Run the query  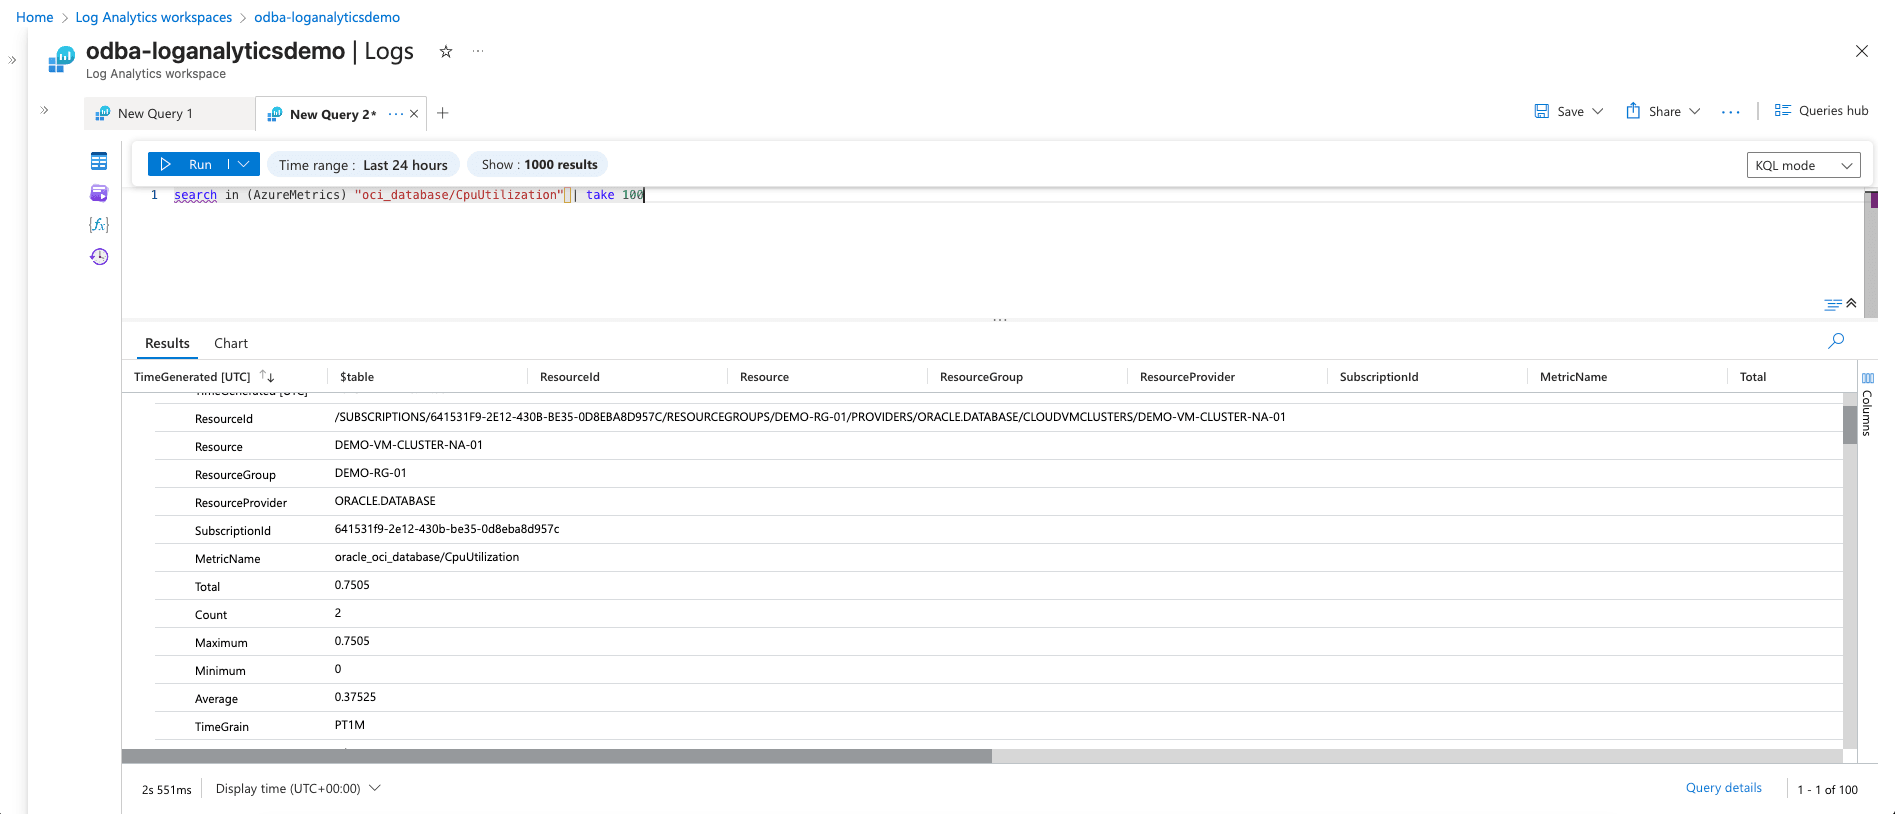(x=188, y=164)
